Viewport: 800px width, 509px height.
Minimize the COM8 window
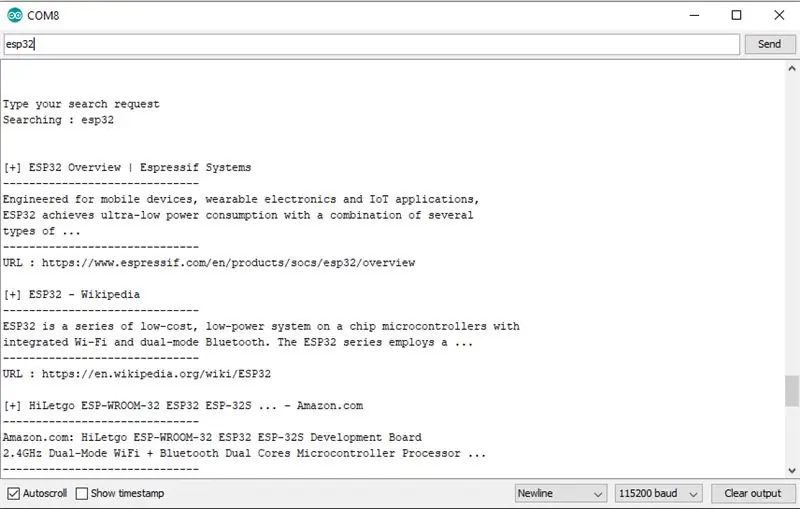[x=694, y=15]
